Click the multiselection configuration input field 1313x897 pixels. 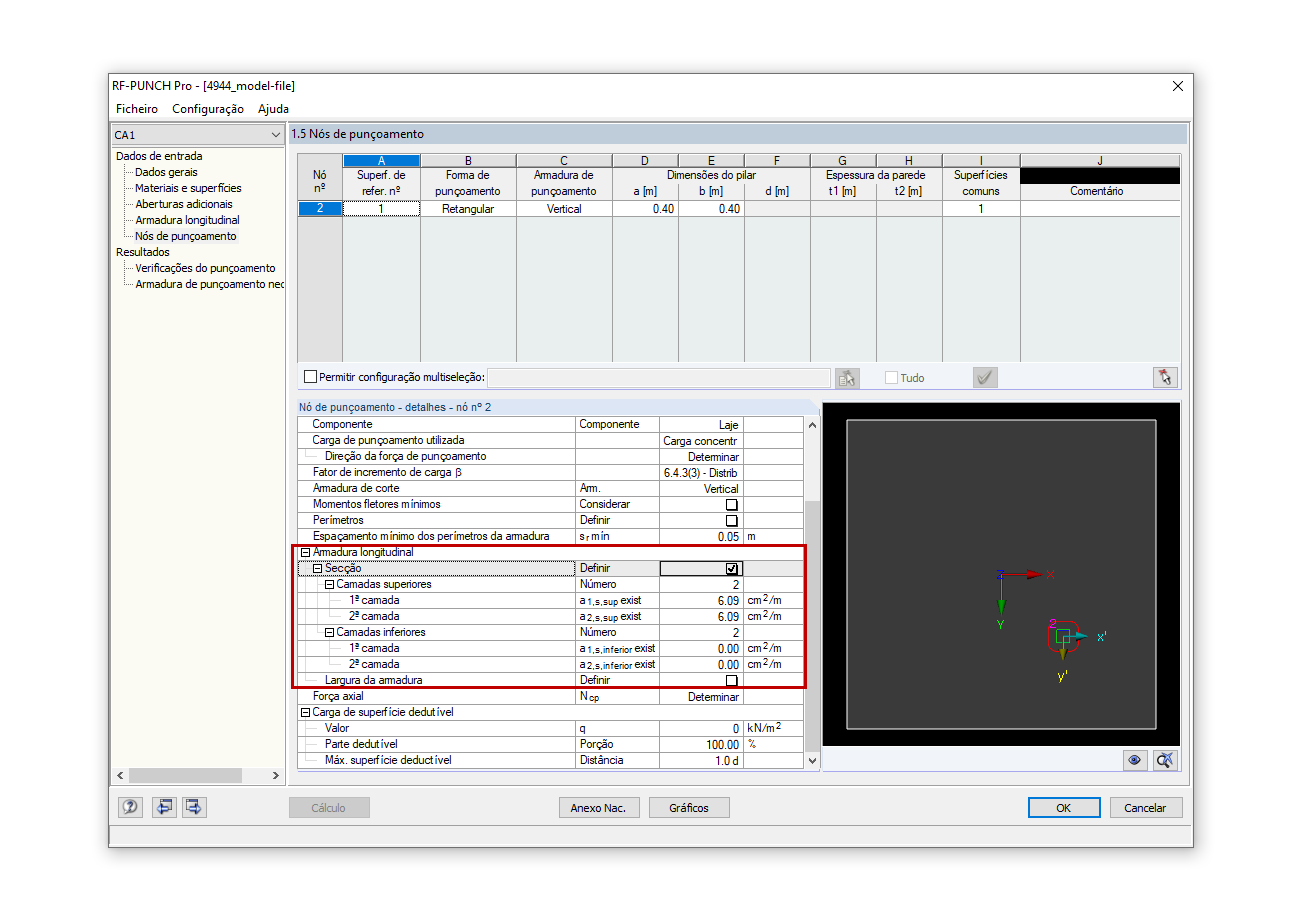[x=659, y=378]
